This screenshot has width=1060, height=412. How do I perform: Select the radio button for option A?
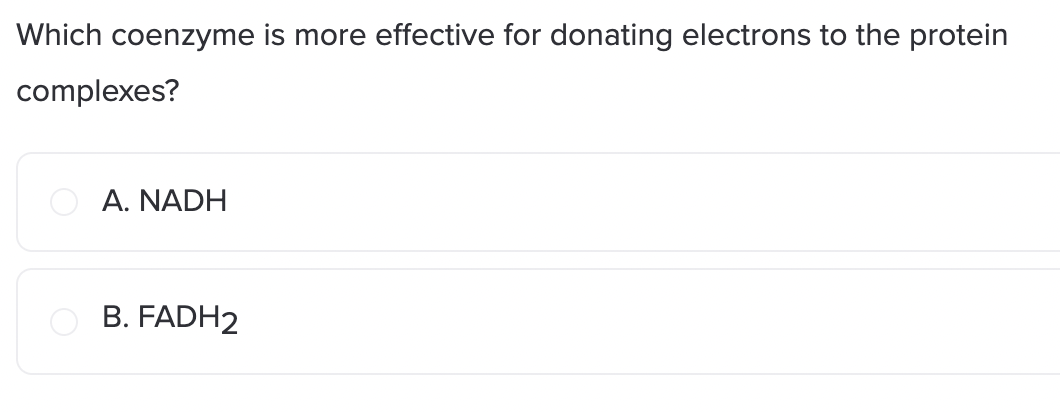point(64,202)
